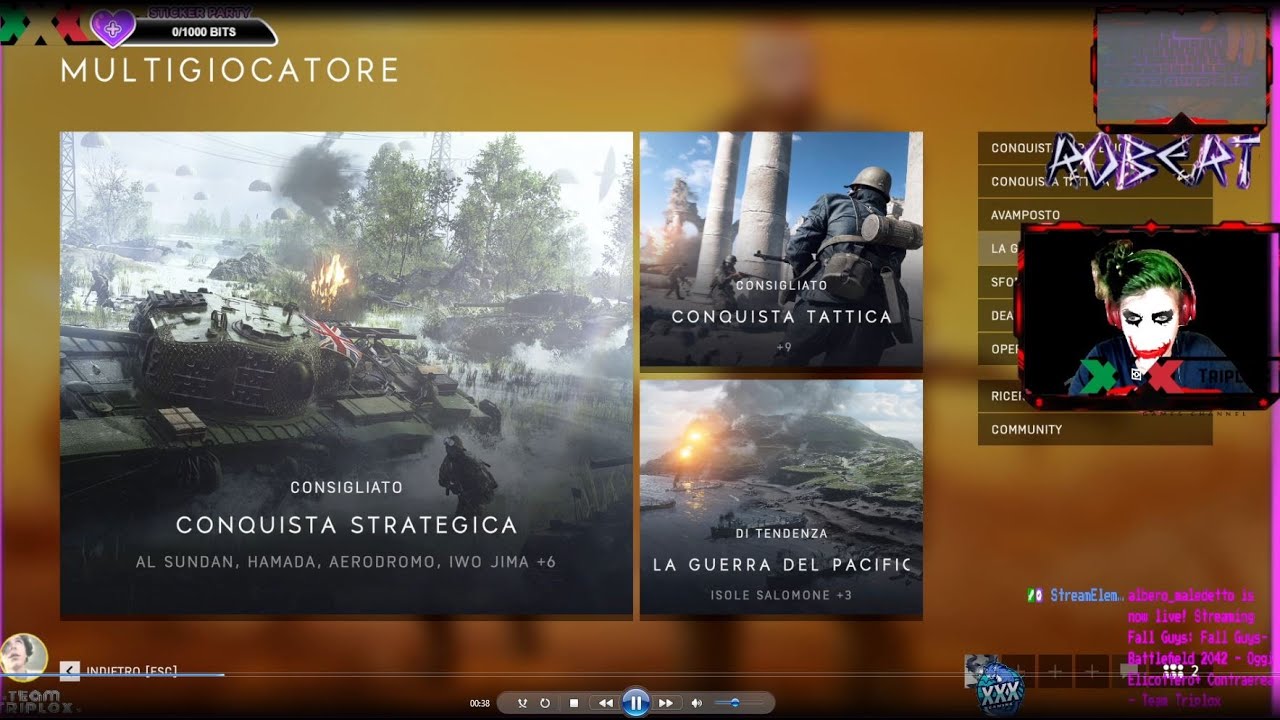The width and height of the screenshot is (1280, 720).
Task: Select AVAMPOSTO in the mode list
Action: (x=1095, y=215)
